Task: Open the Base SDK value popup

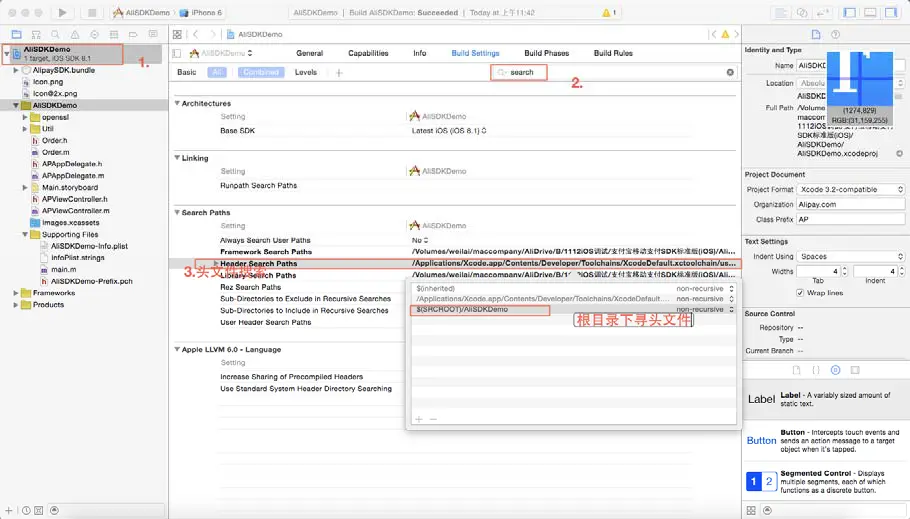Action: pyautogui.click(x=449, y=131)
